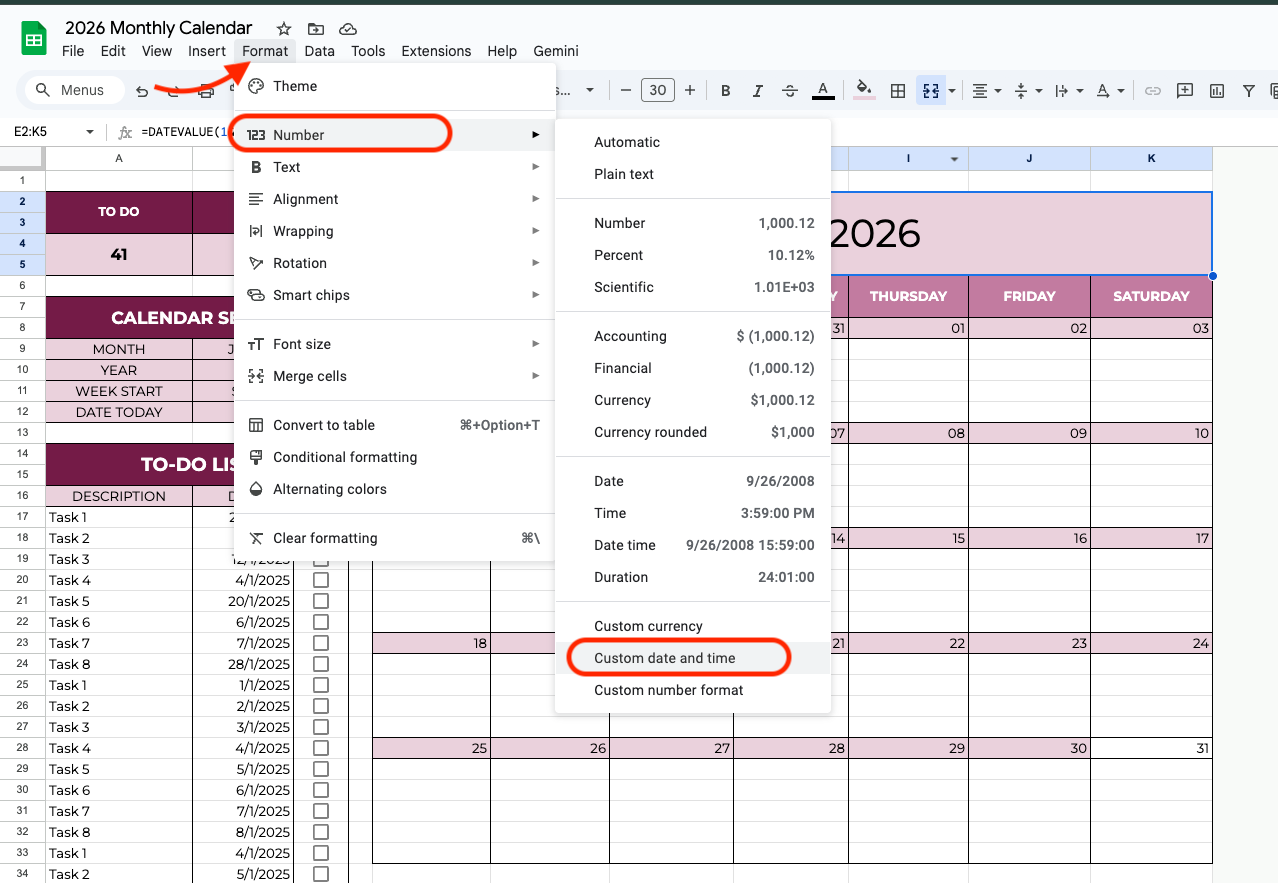This screenshot has height=883, width=1278.
Task: Select the strikethrough icon
Action: click(789, 90)
